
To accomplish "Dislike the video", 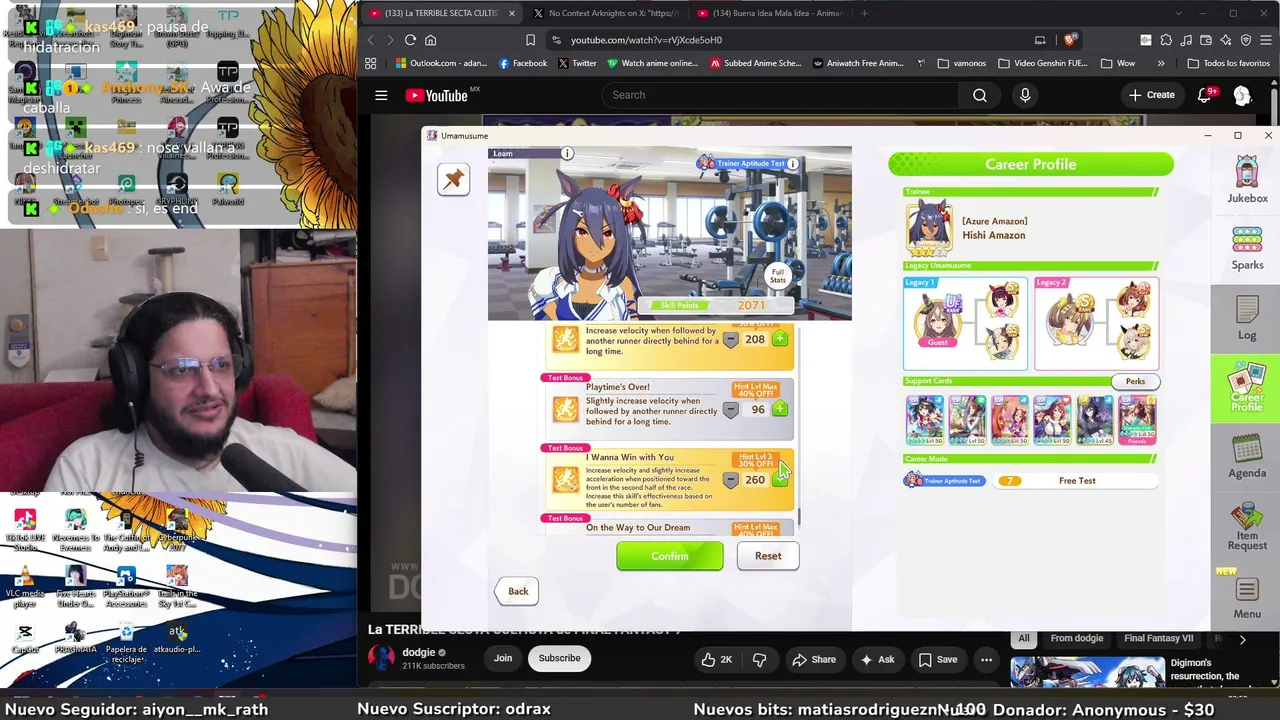I will 759,659.
